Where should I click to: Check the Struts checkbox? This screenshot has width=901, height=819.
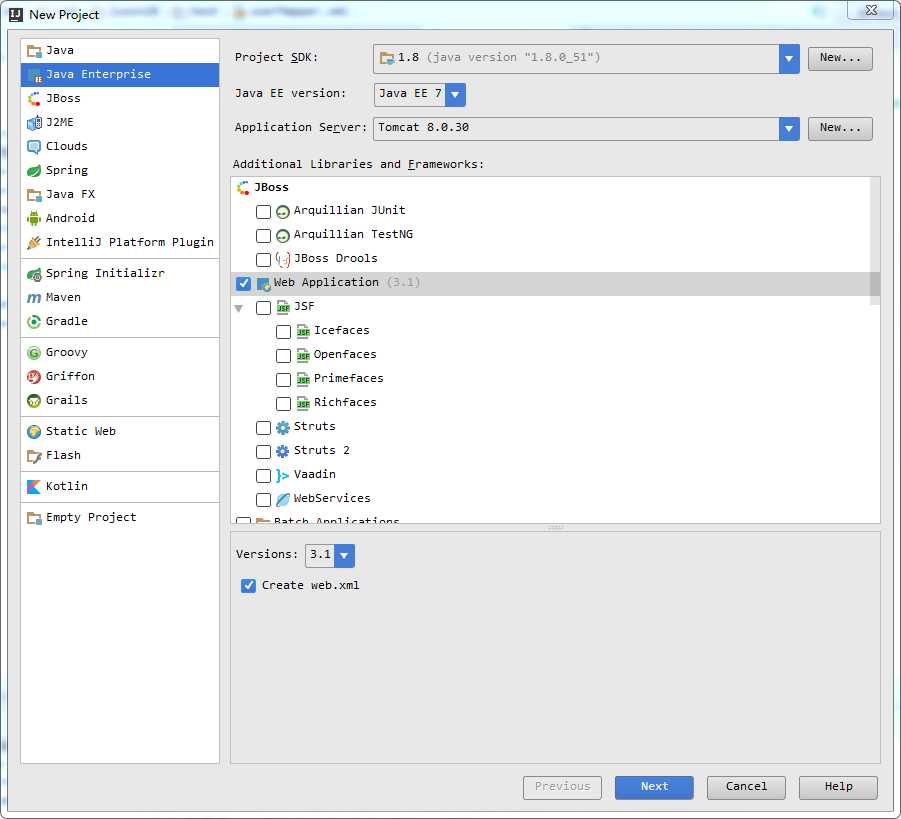pyautogui.click(x=263, y=428)
